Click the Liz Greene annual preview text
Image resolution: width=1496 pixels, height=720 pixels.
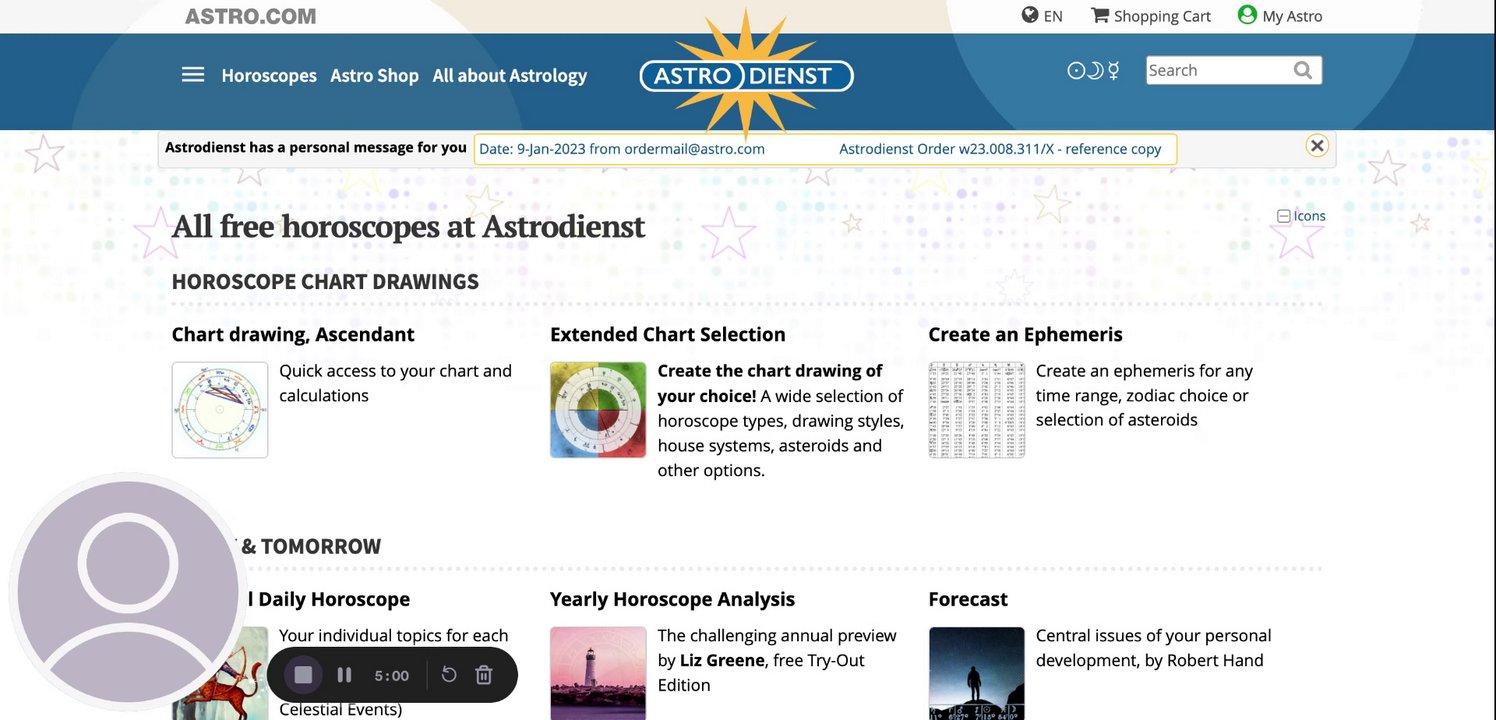[x=777, y=660]
